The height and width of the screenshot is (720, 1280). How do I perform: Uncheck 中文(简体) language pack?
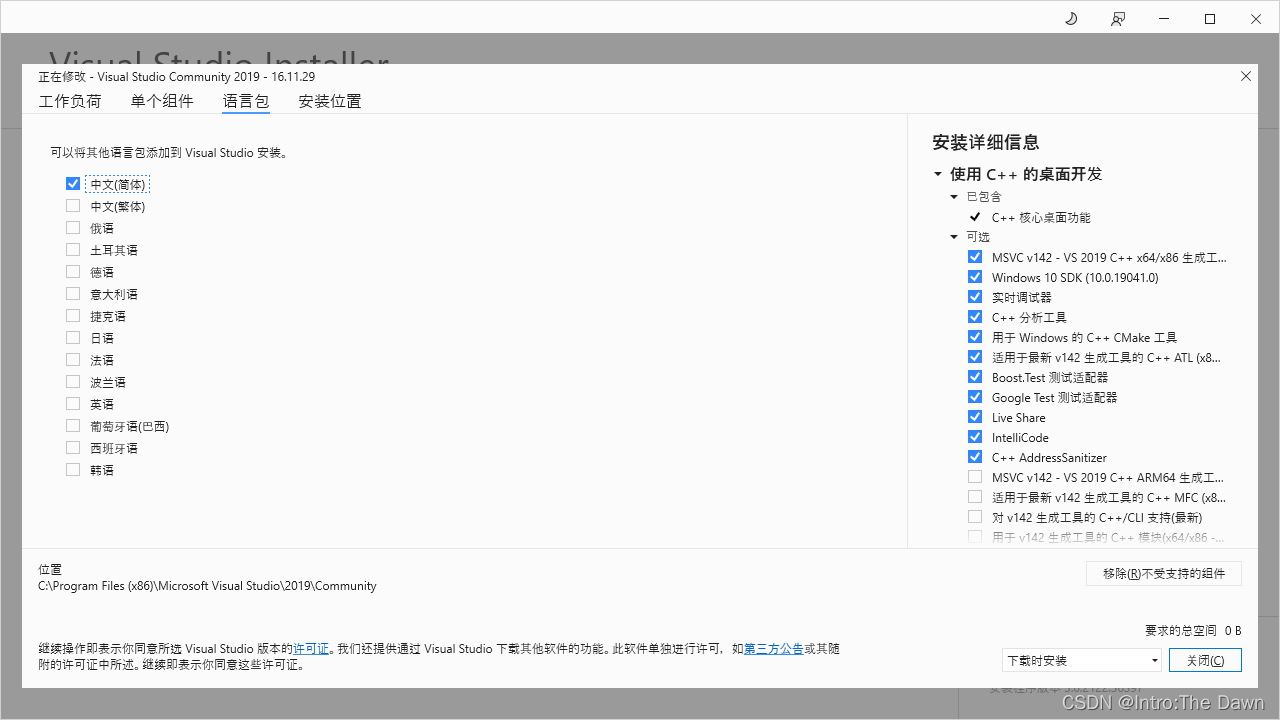click(73, 184)
